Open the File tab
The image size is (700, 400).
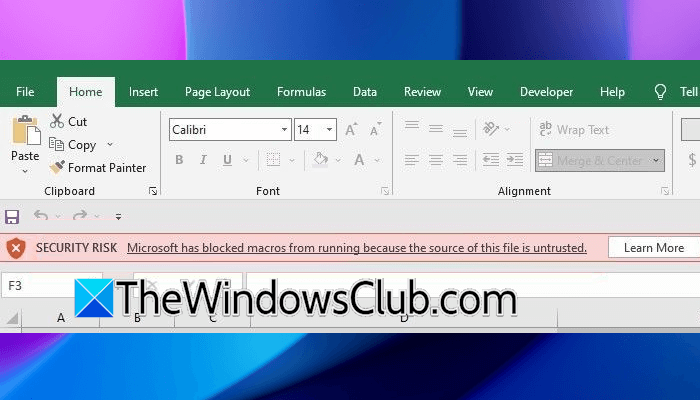coord(25,92)
